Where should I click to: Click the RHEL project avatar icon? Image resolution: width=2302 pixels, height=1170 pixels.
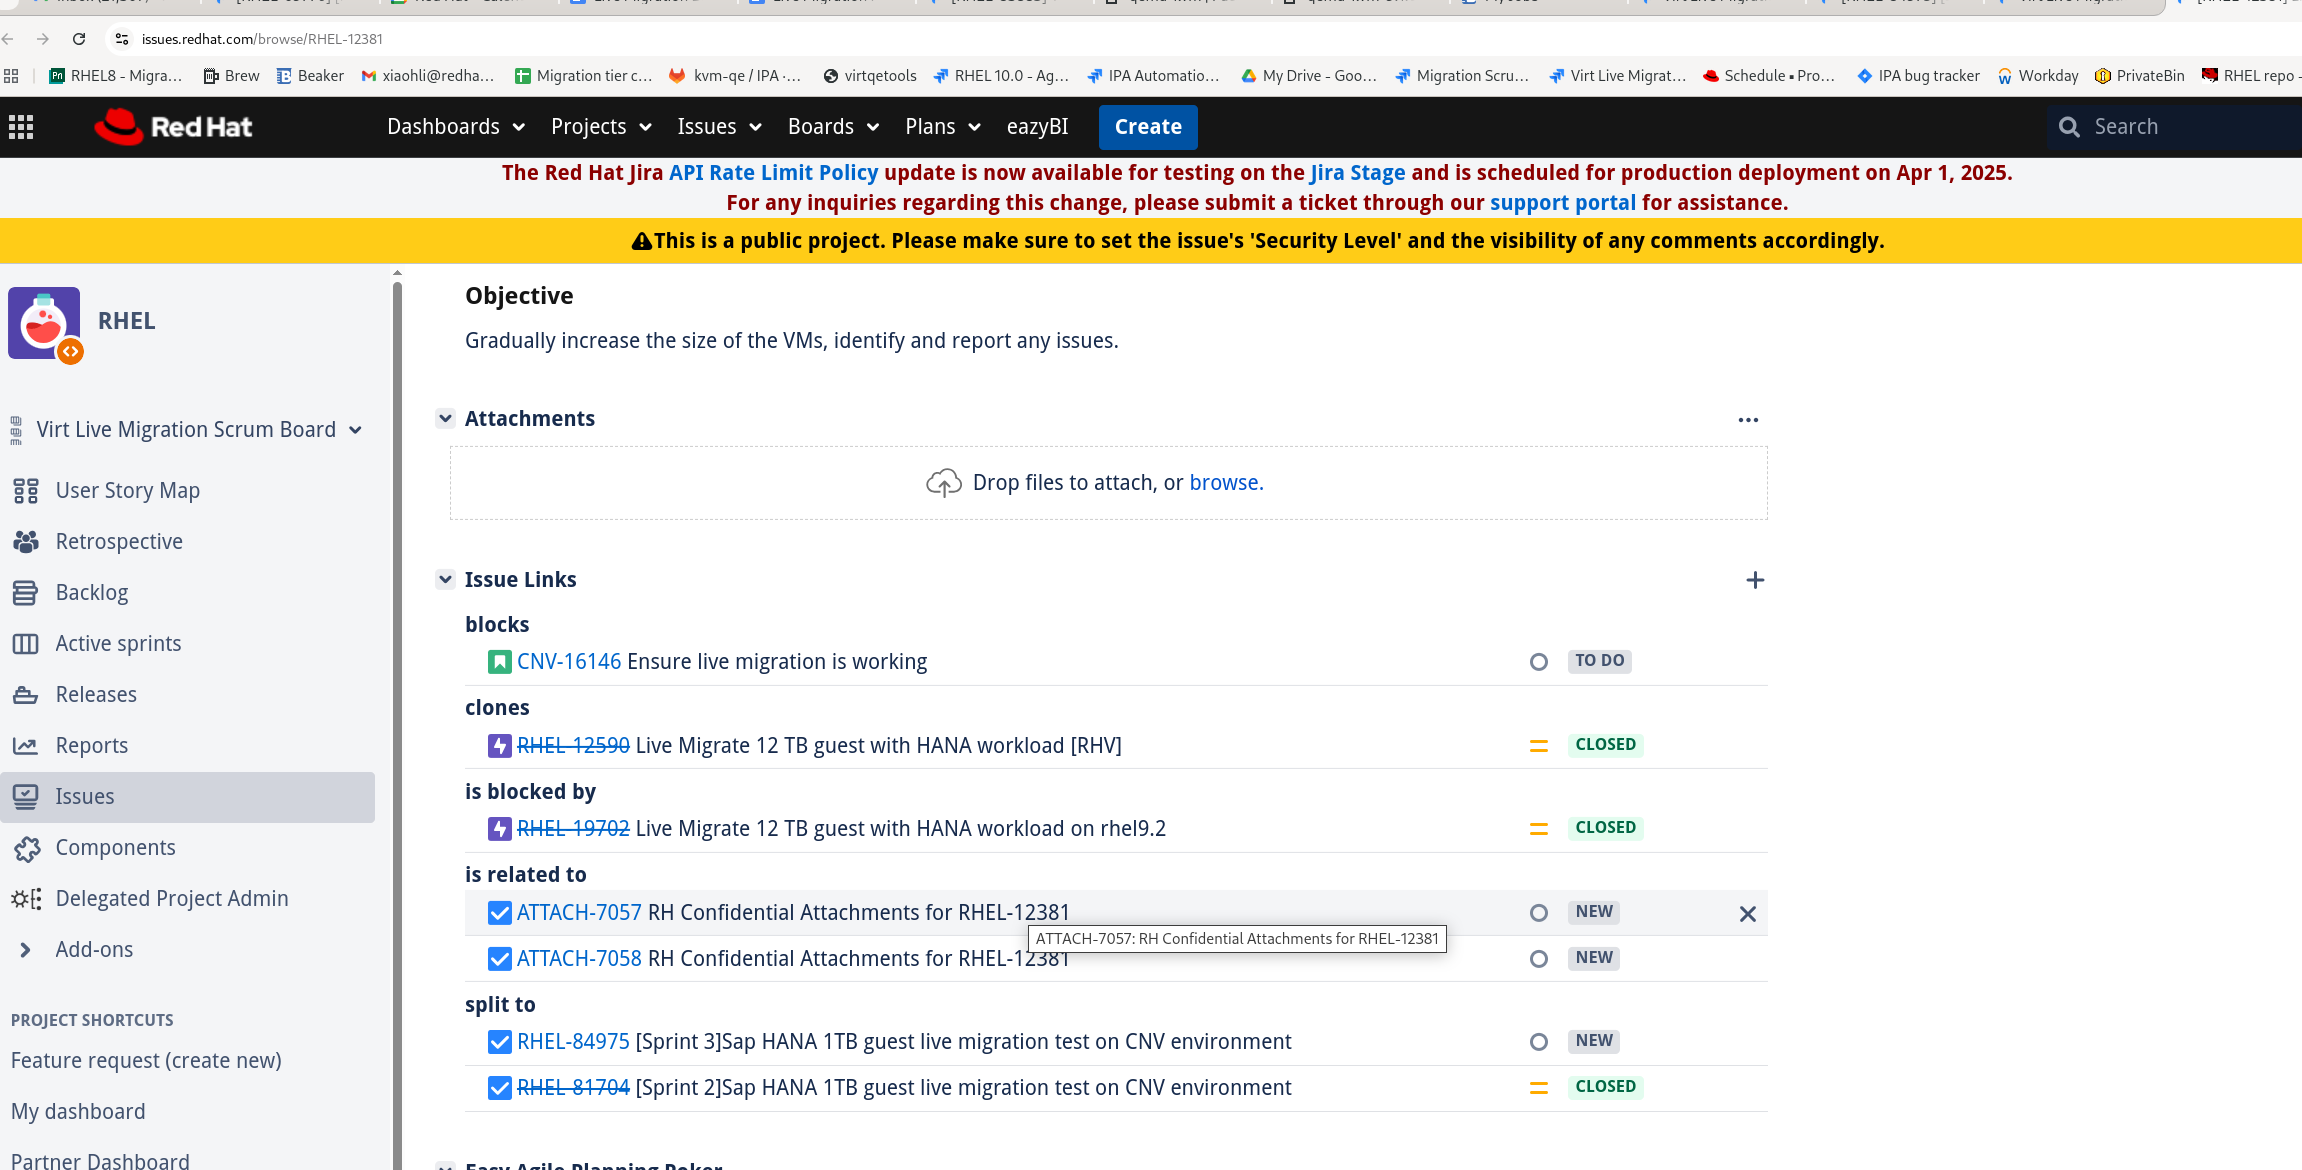(x=44, y=323)
